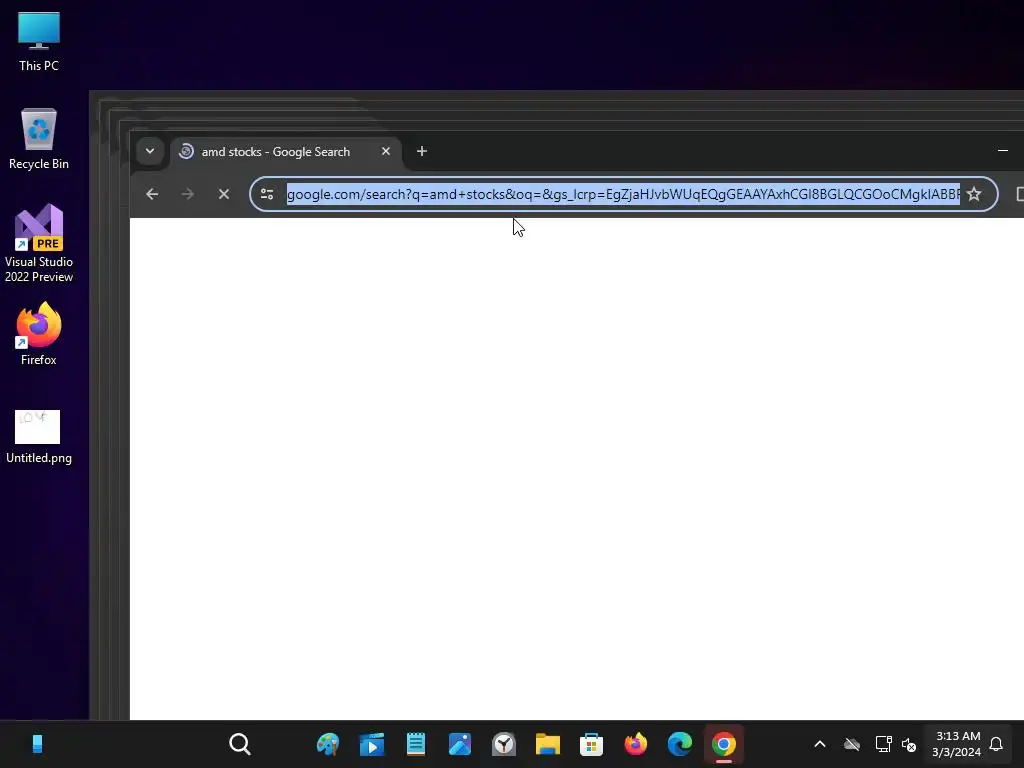View site information icon in the address bar

click(267, 194)
